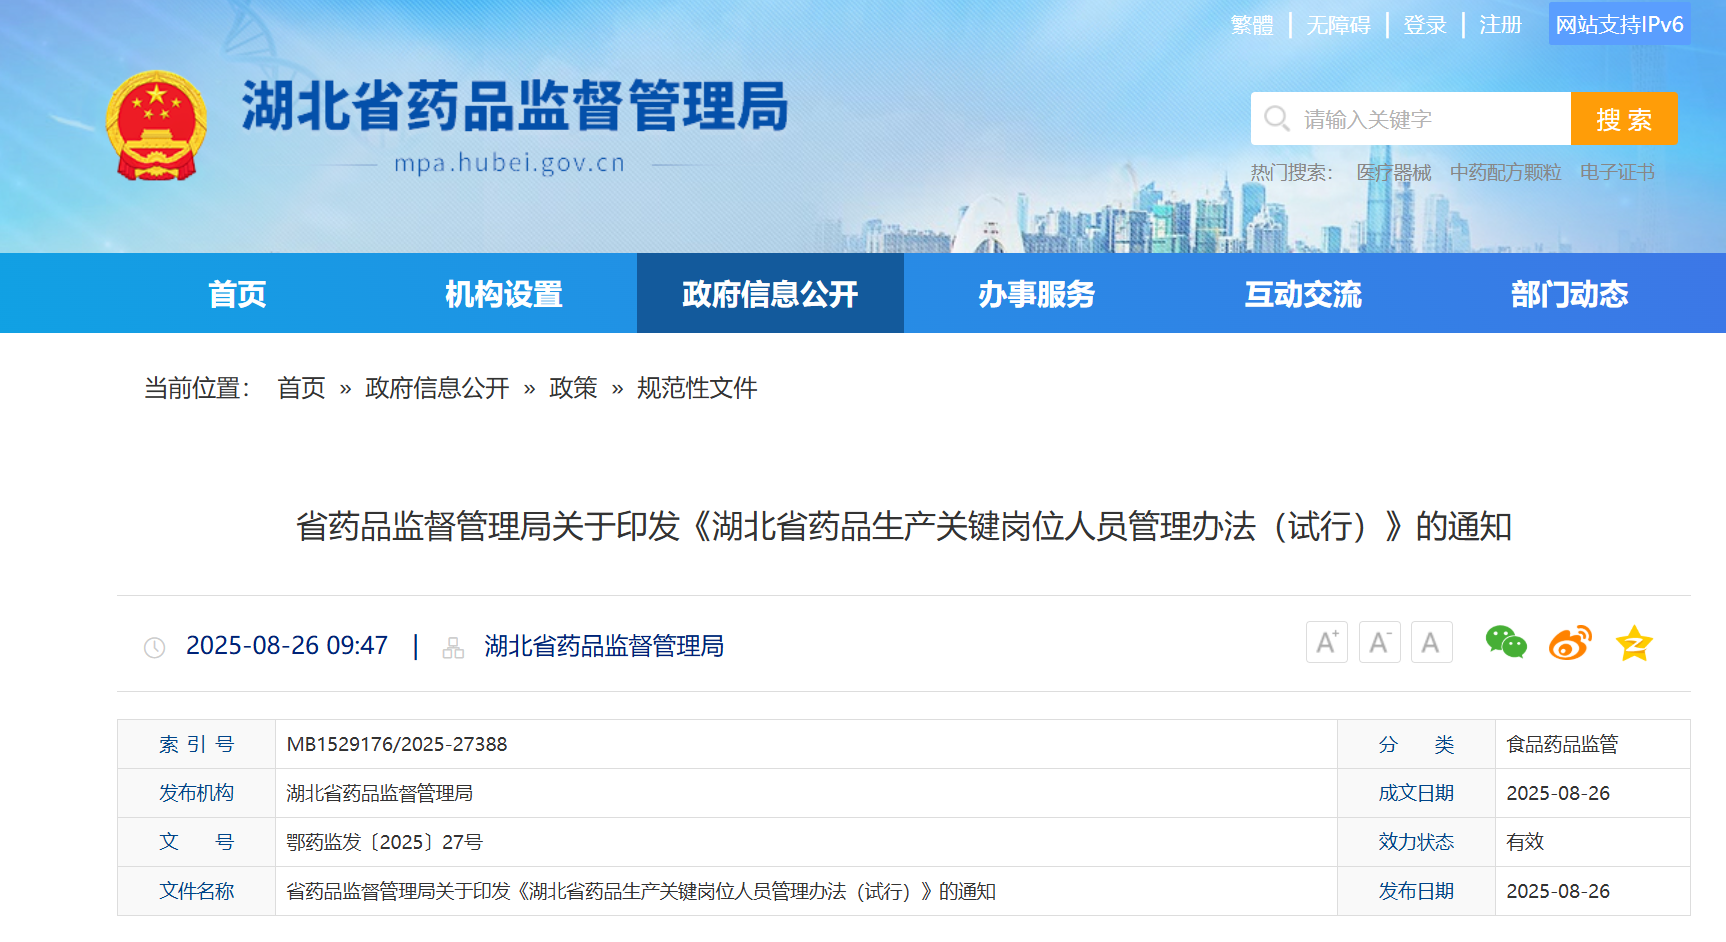Click the QQ Zone star share icon
Image resolution: width=1726 pixels, height=942 pixels.
coord(1634,643)
